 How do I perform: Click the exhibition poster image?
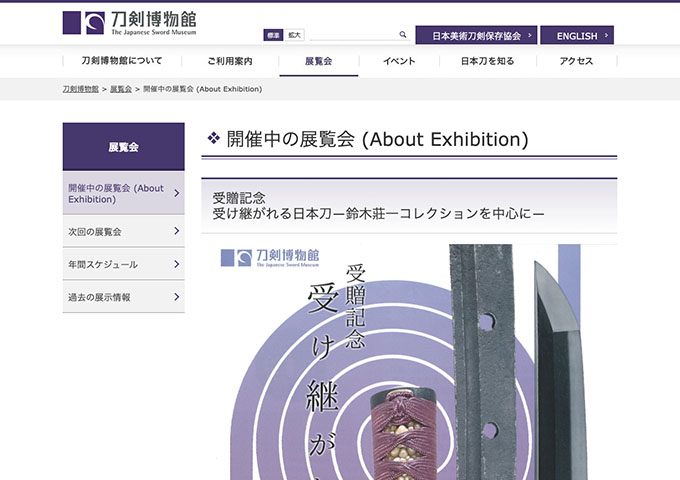(409, 362)
